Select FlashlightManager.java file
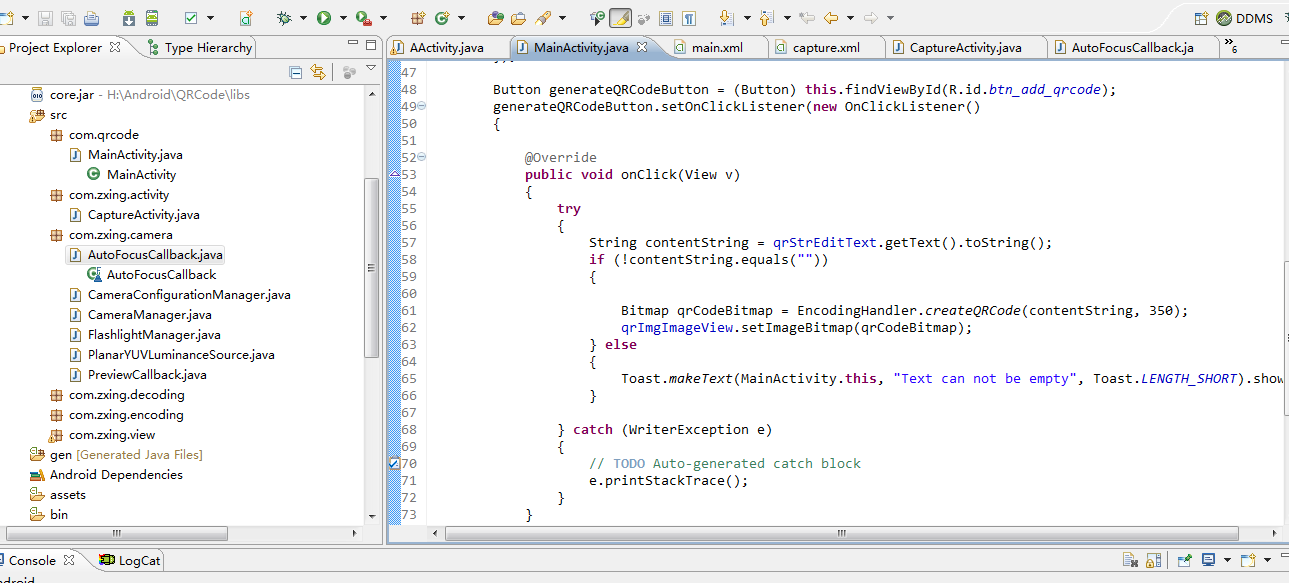 click(154, 335)
